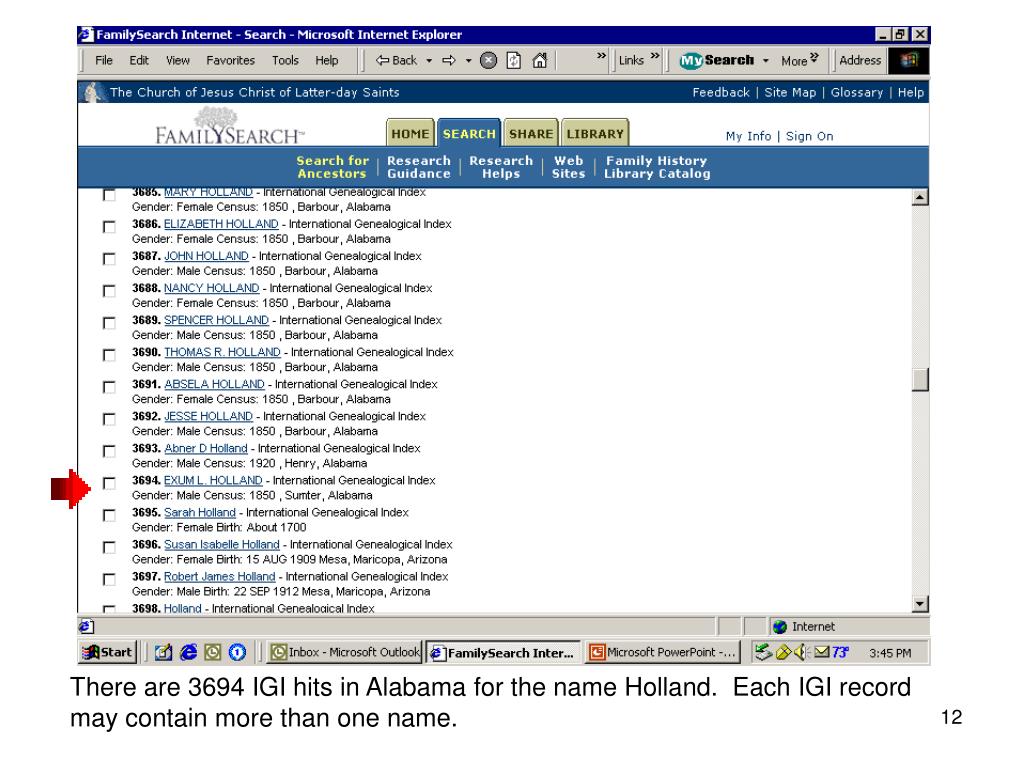Open the Tools menu

click(285, 61)
